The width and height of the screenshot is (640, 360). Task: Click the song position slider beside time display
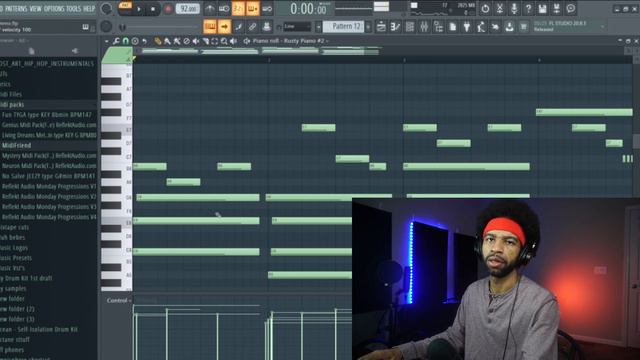click(x=353, y=9)
